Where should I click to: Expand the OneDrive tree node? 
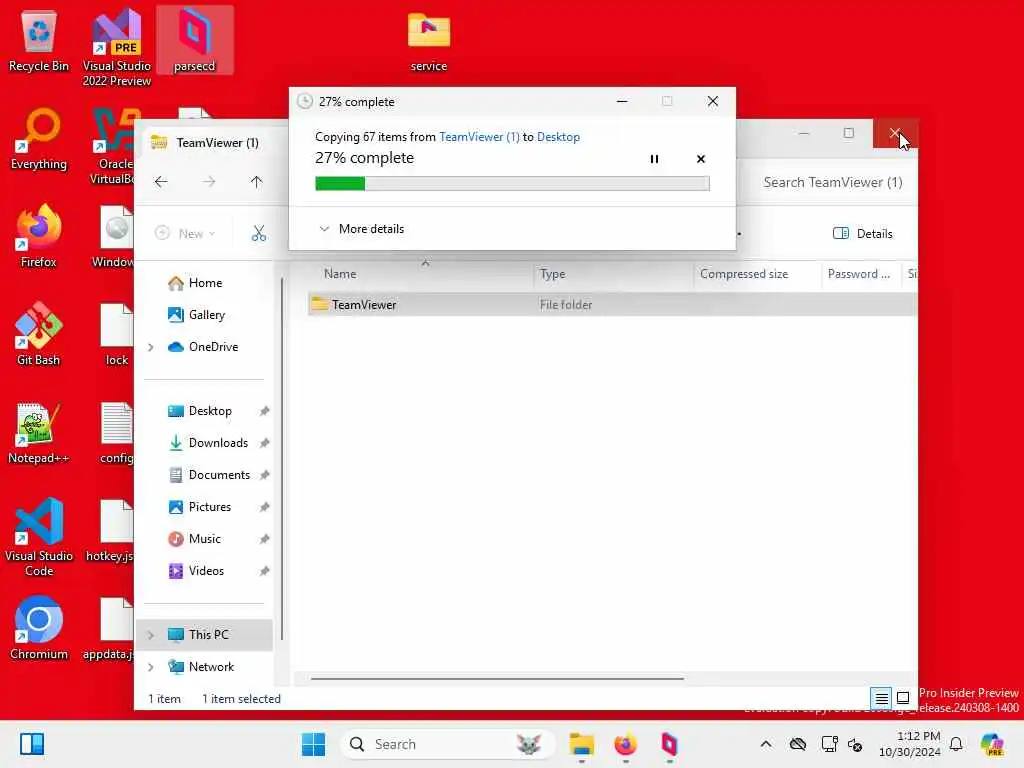point(151,347)
